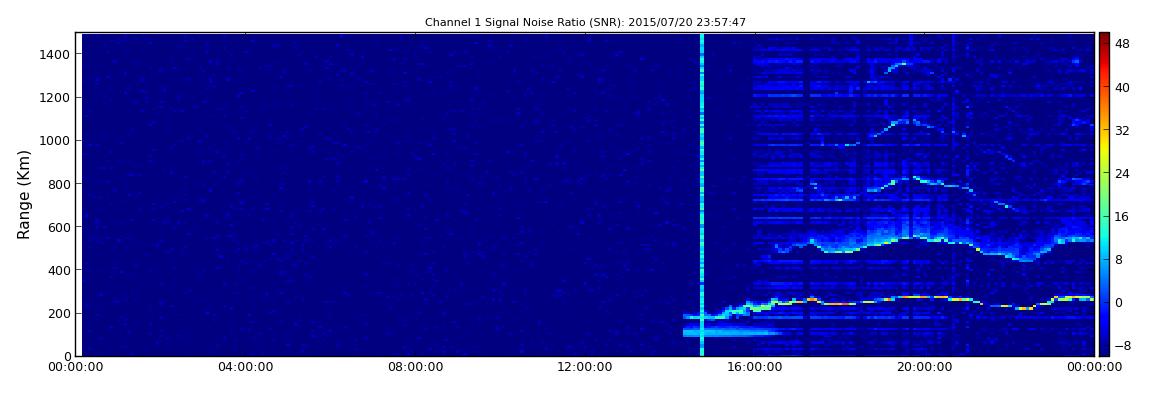
Task: Click the 400 range tick label
Action: [59, 271]
